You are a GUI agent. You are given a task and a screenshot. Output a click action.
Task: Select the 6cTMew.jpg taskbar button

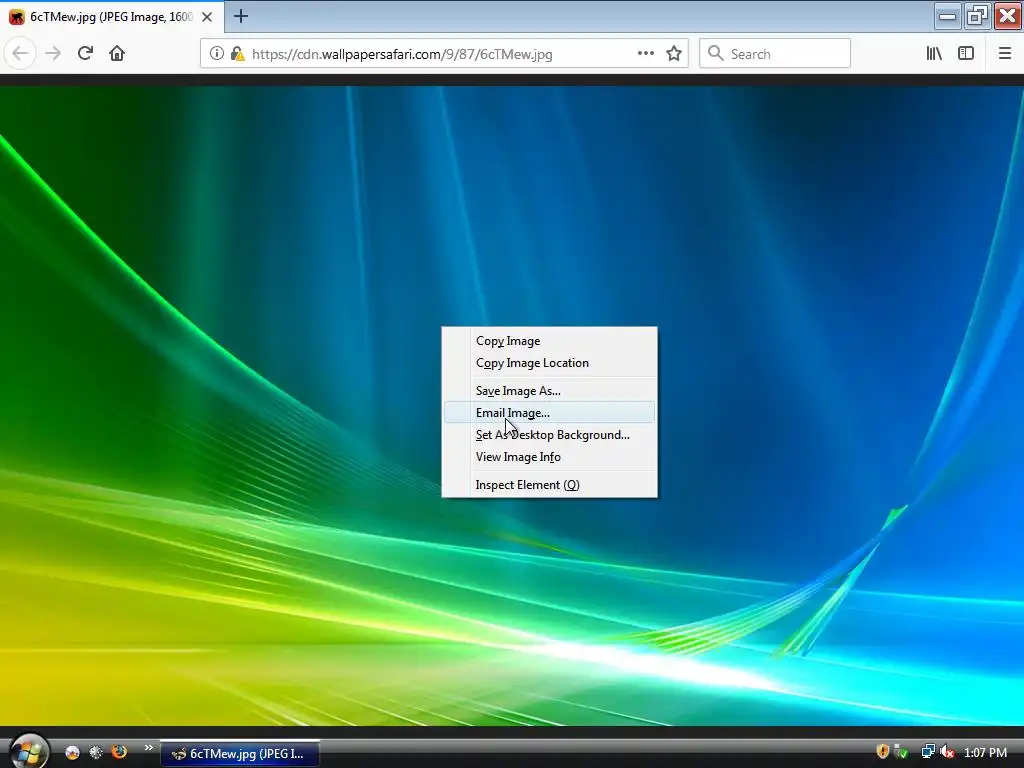[x=240, y=754]
